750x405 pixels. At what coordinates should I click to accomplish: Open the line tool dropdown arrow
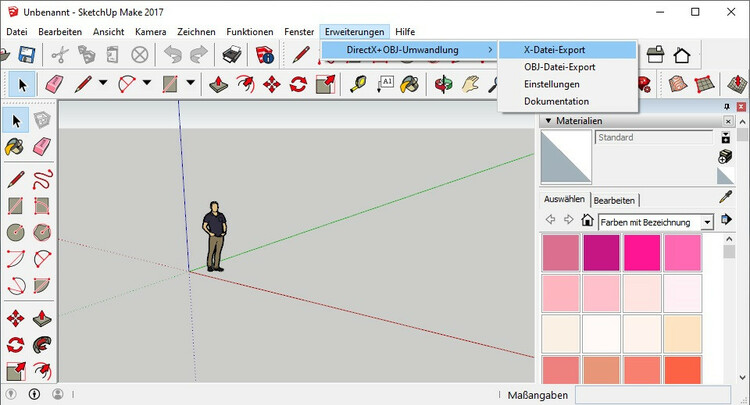click(x=103, y=83)
